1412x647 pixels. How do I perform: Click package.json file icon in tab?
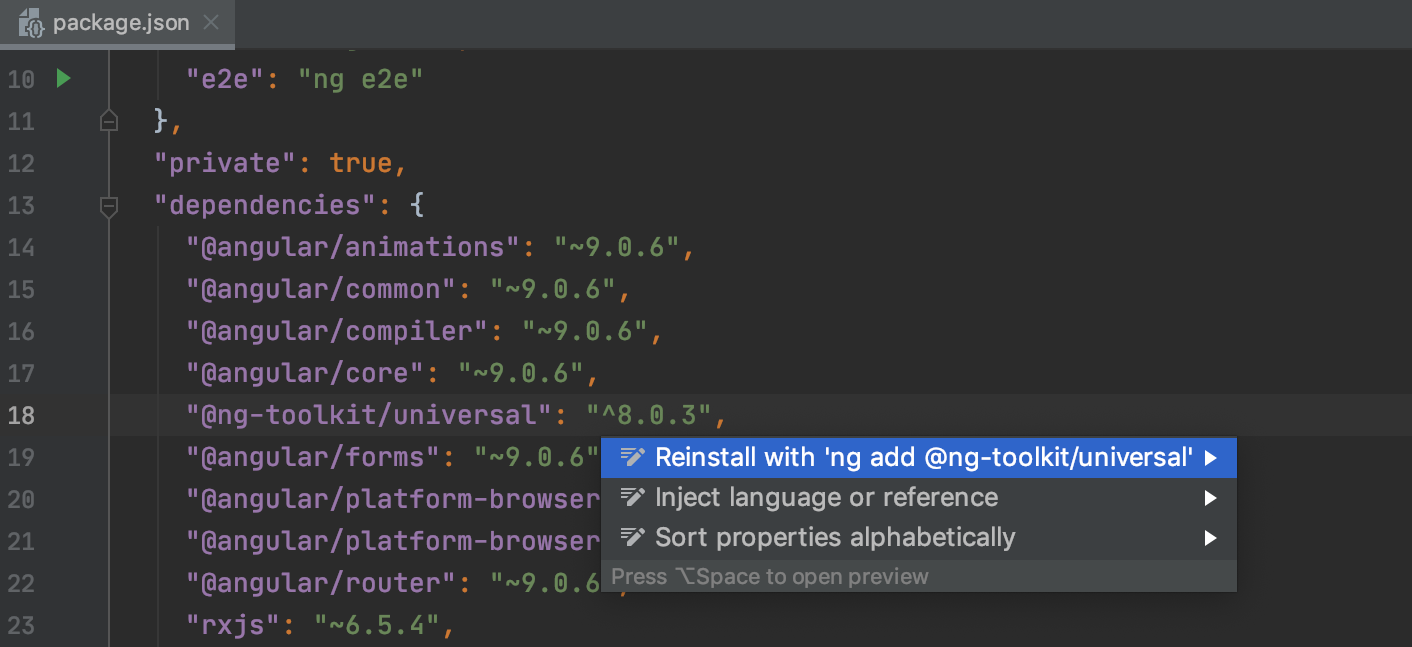pos(30,22)
